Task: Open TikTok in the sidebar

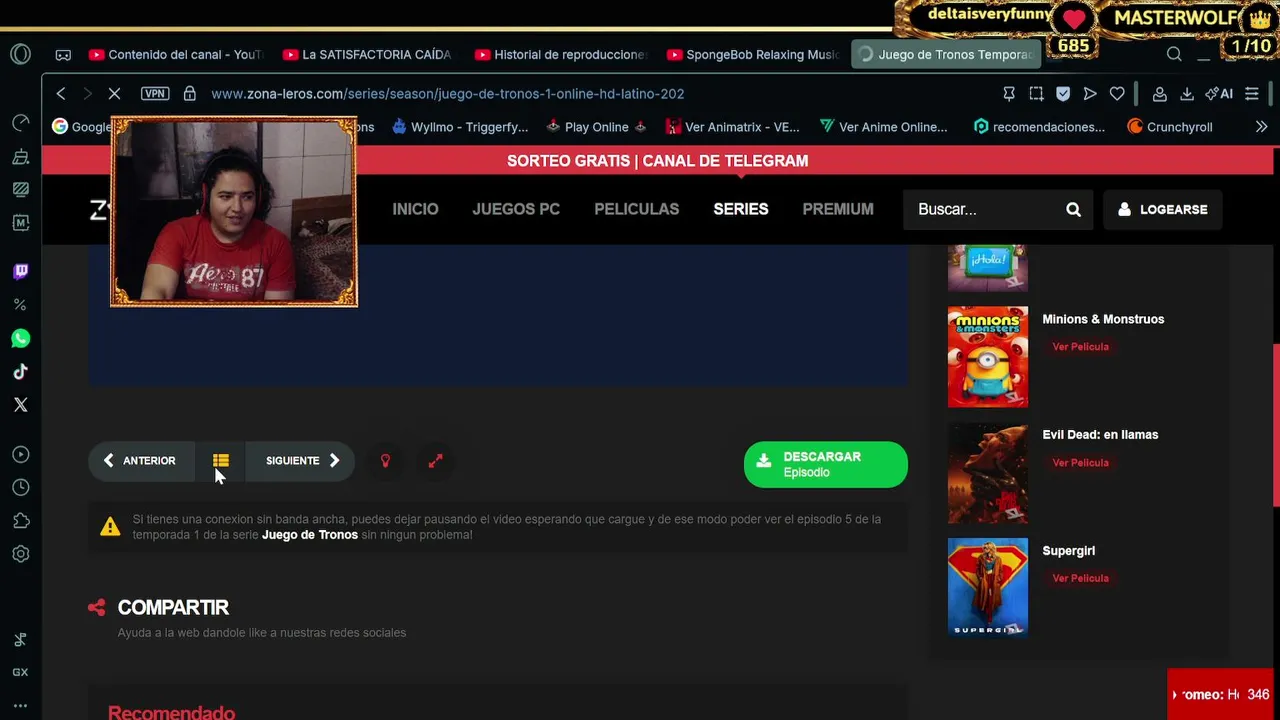Action: pos(21,372)
